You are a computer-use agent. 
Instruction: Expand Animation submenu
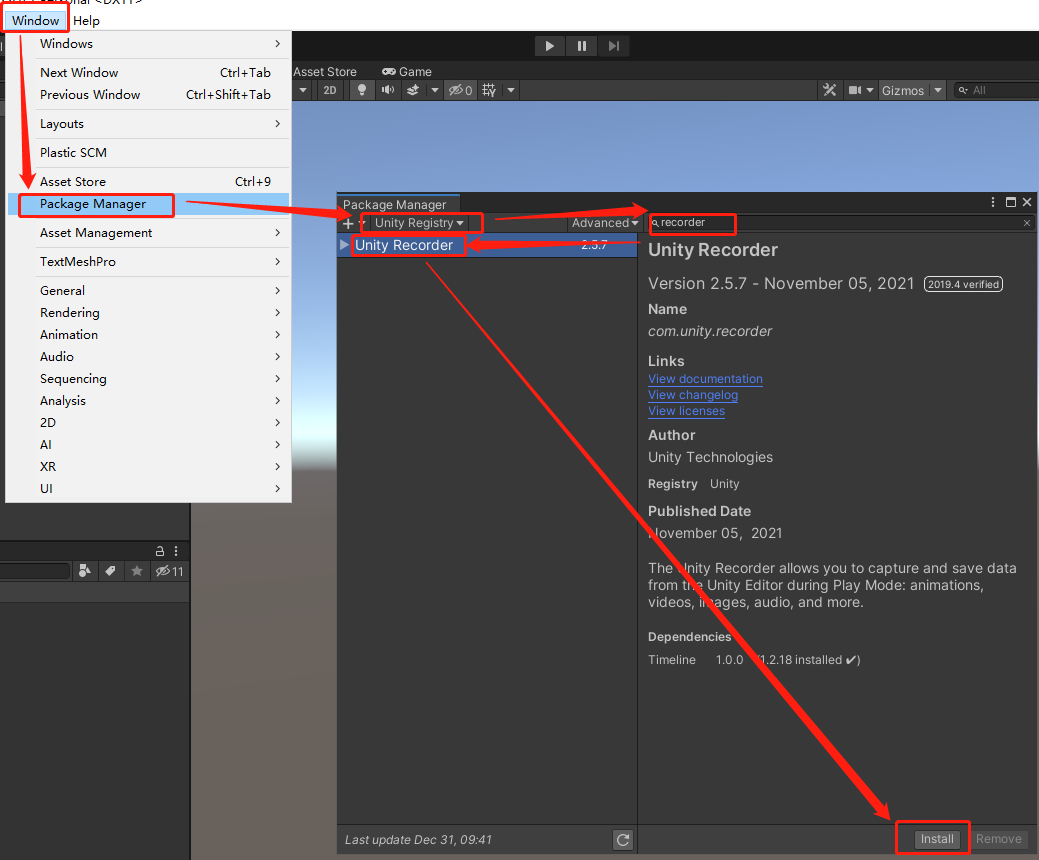148,335
